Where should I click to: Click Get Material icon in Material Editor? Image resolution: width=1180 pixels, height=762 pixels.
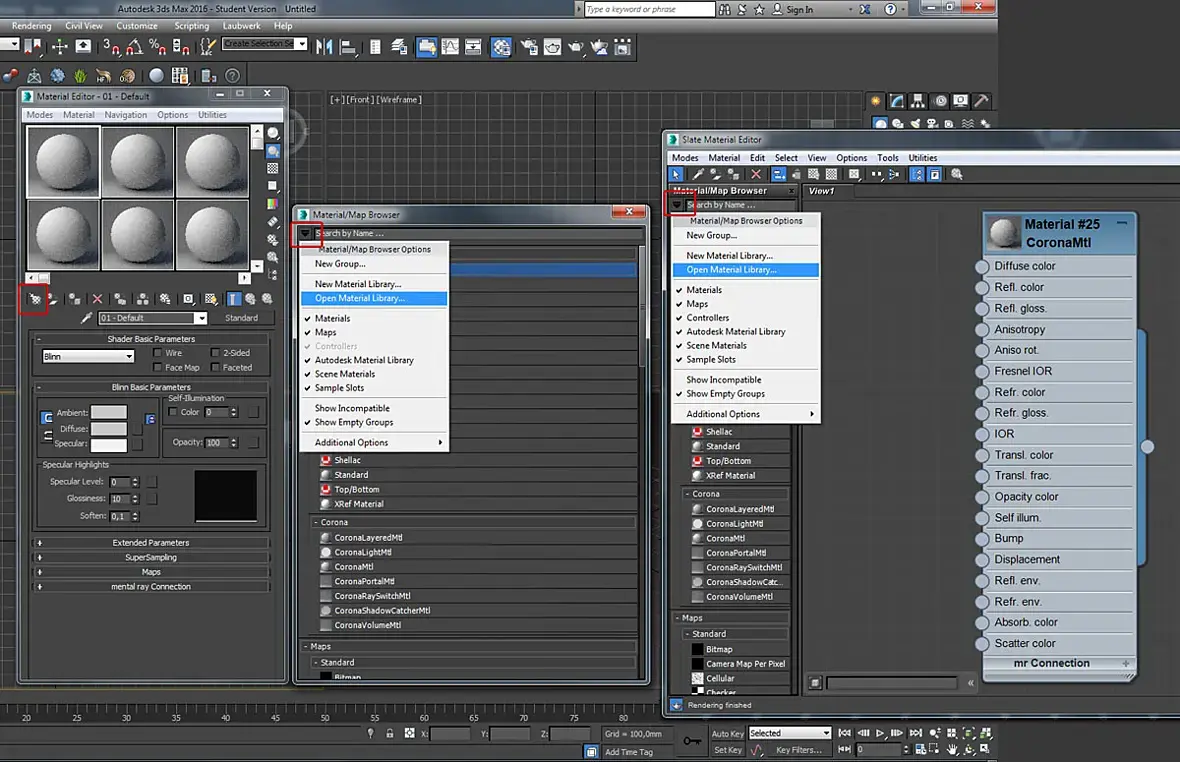35,298
